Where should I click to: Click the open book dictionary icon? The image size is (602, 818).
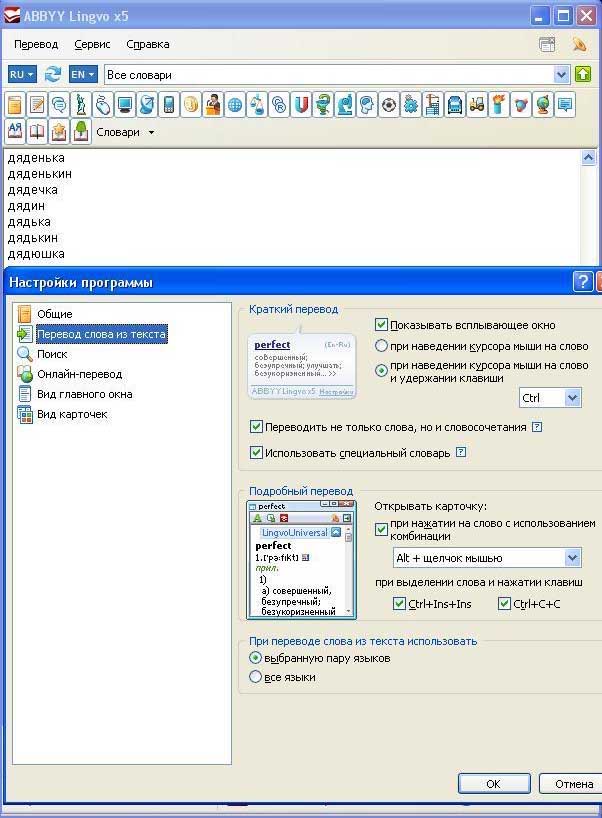click(37, 131)
